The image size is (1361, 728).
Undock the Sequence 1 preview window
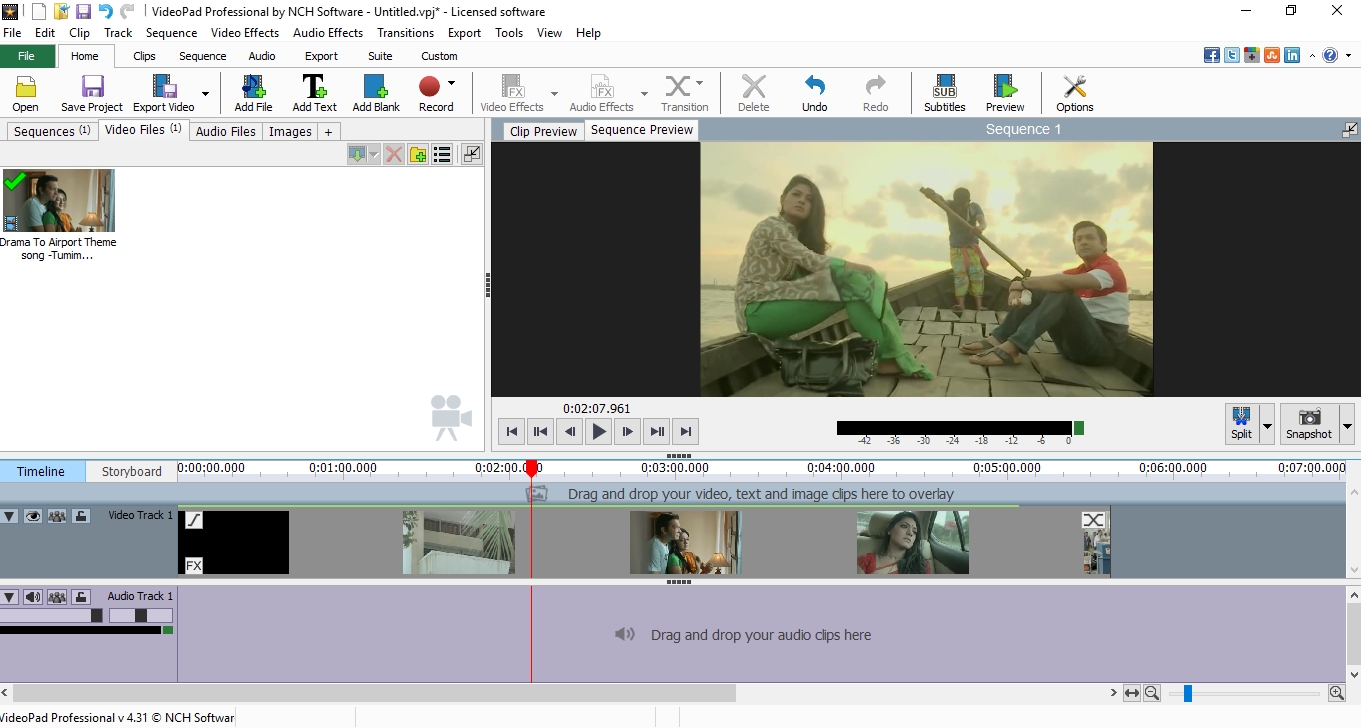click(1350, 129)
